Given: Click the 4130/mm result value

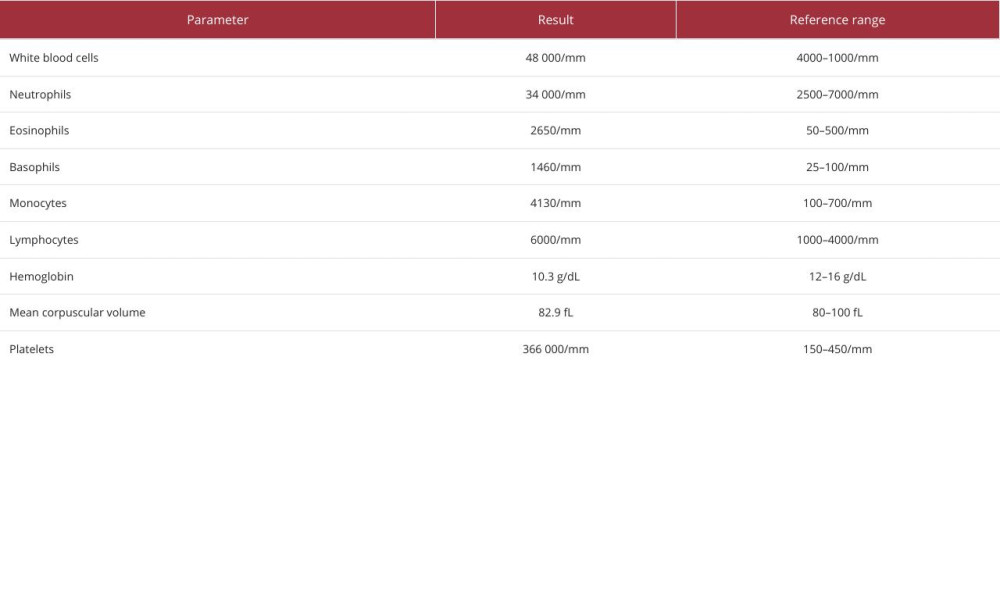Looking at the screenshot, I should point(555,203).
